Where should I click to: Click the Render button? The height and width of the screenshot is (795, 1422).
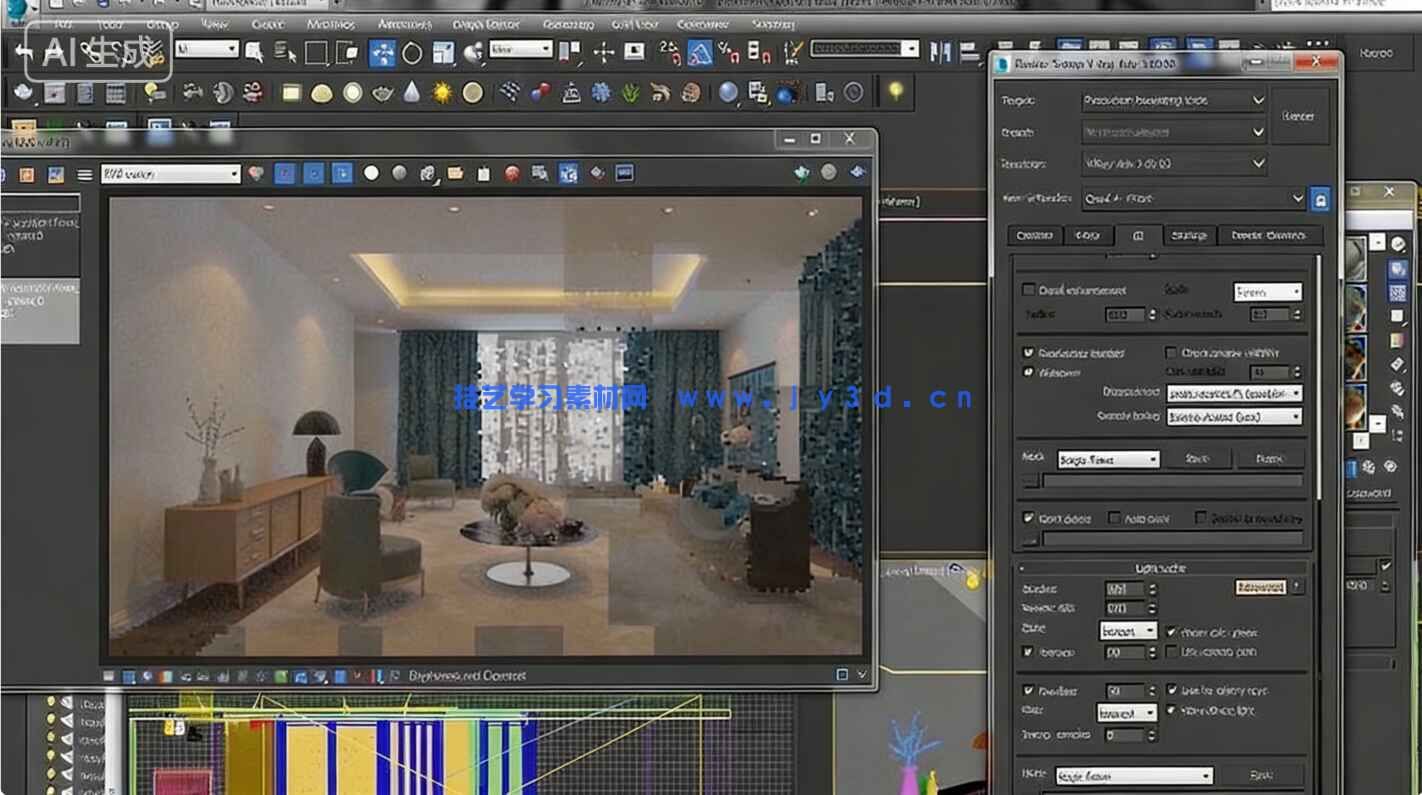click(1298, 117)
